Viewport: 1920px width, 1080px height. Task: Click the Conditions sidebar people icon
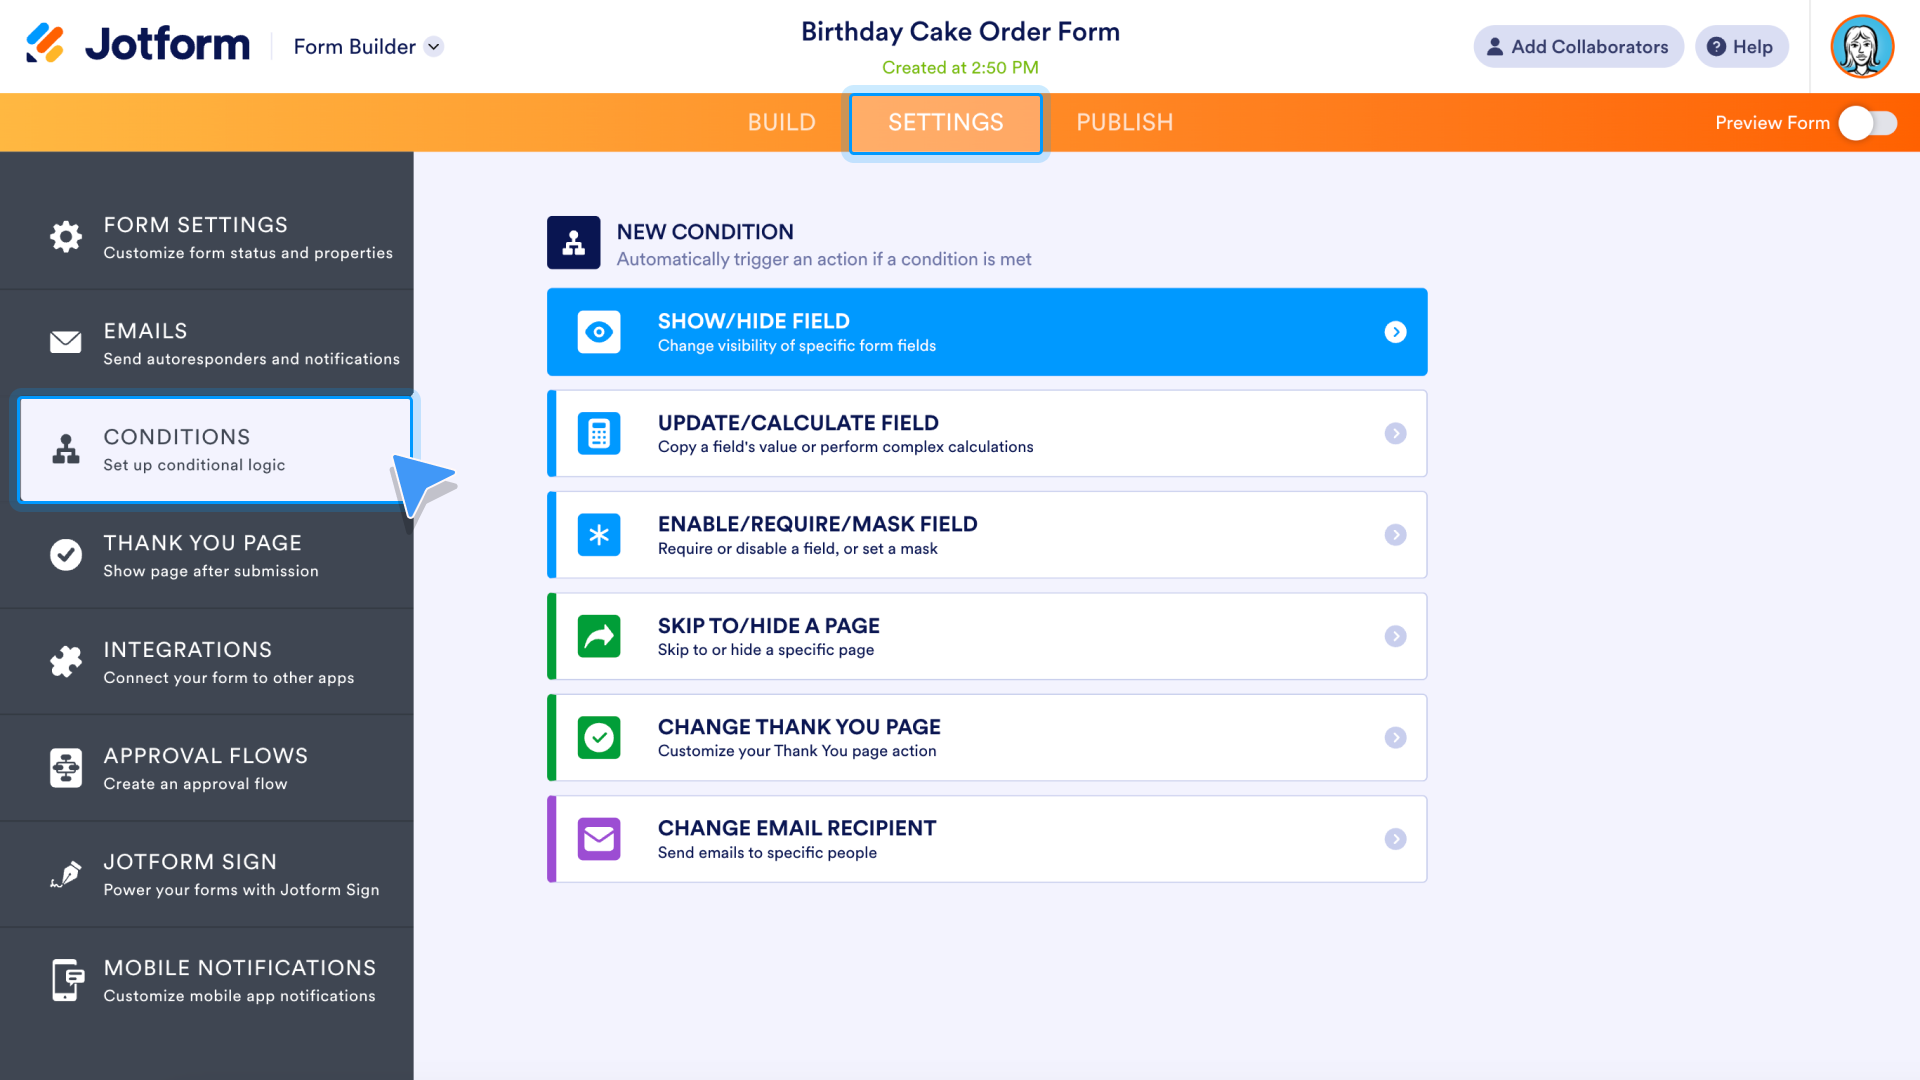click(x=65, y=447)
